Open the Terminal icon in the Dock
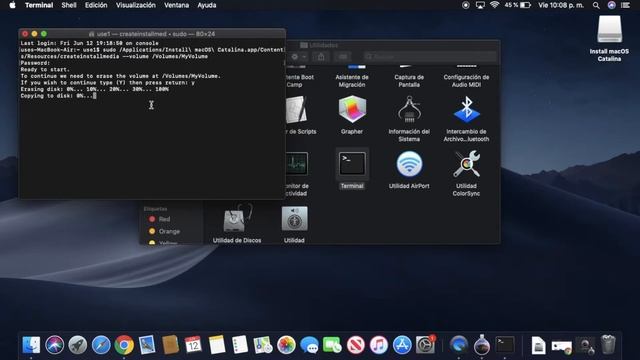 coord(505,345)
